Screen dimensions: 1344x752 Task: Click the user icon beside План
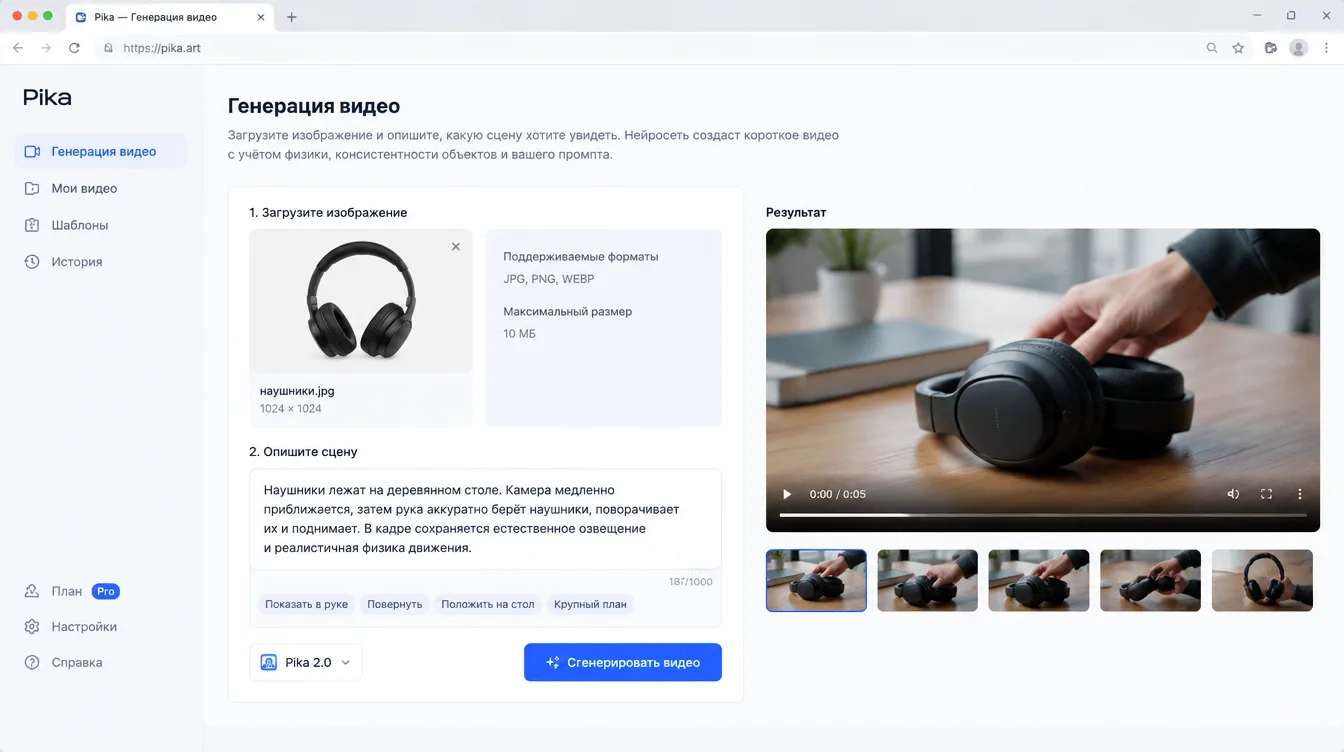pyautogui.click(x=32, y=591)
